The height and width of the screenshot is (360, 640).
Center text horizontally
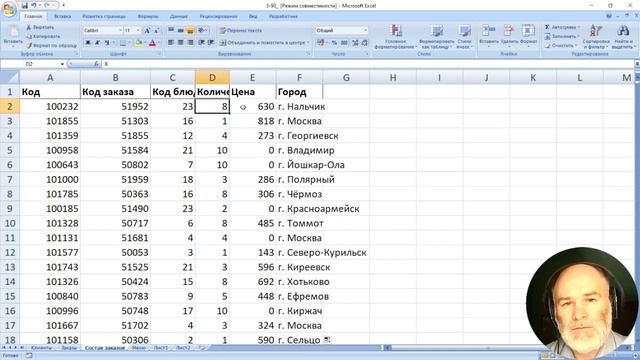(x=180, y=42)
